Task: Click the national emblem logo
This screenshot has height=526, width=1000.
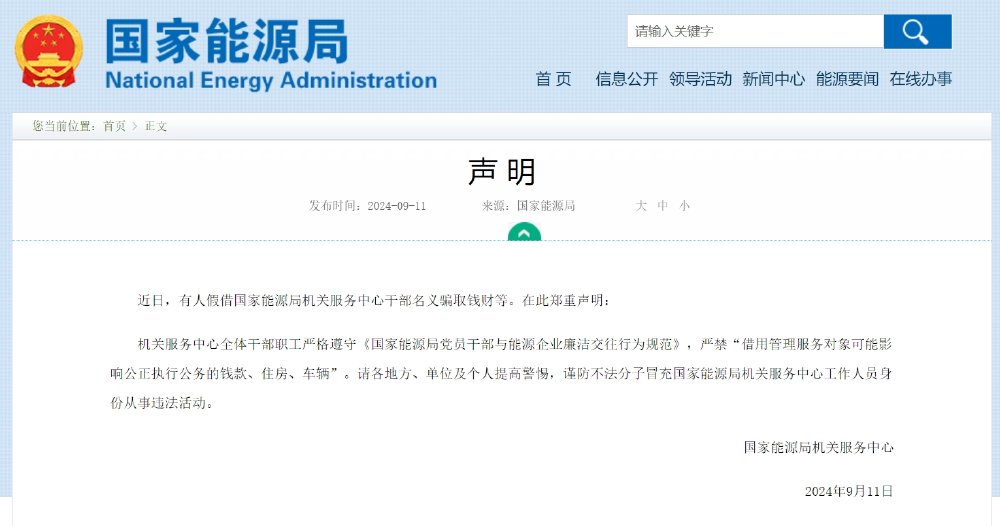Action: (x=48, y=52)
